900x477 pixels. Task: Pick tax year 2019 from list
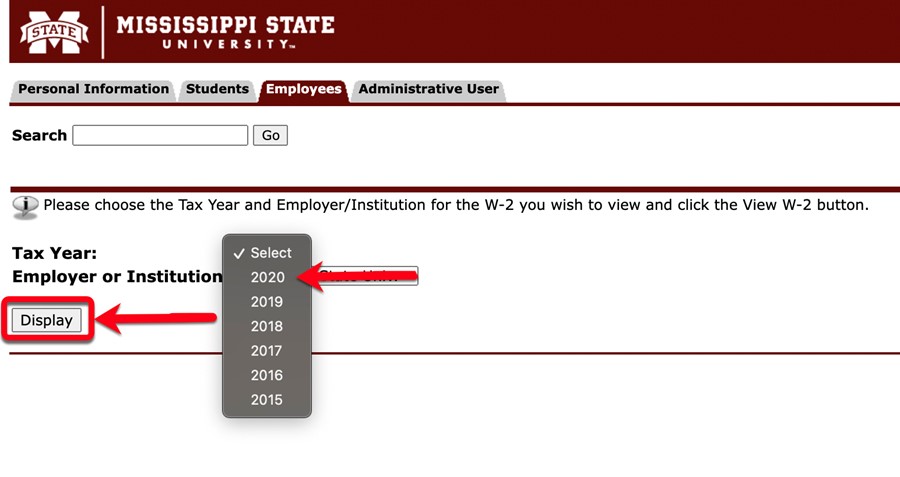(267, 302)
